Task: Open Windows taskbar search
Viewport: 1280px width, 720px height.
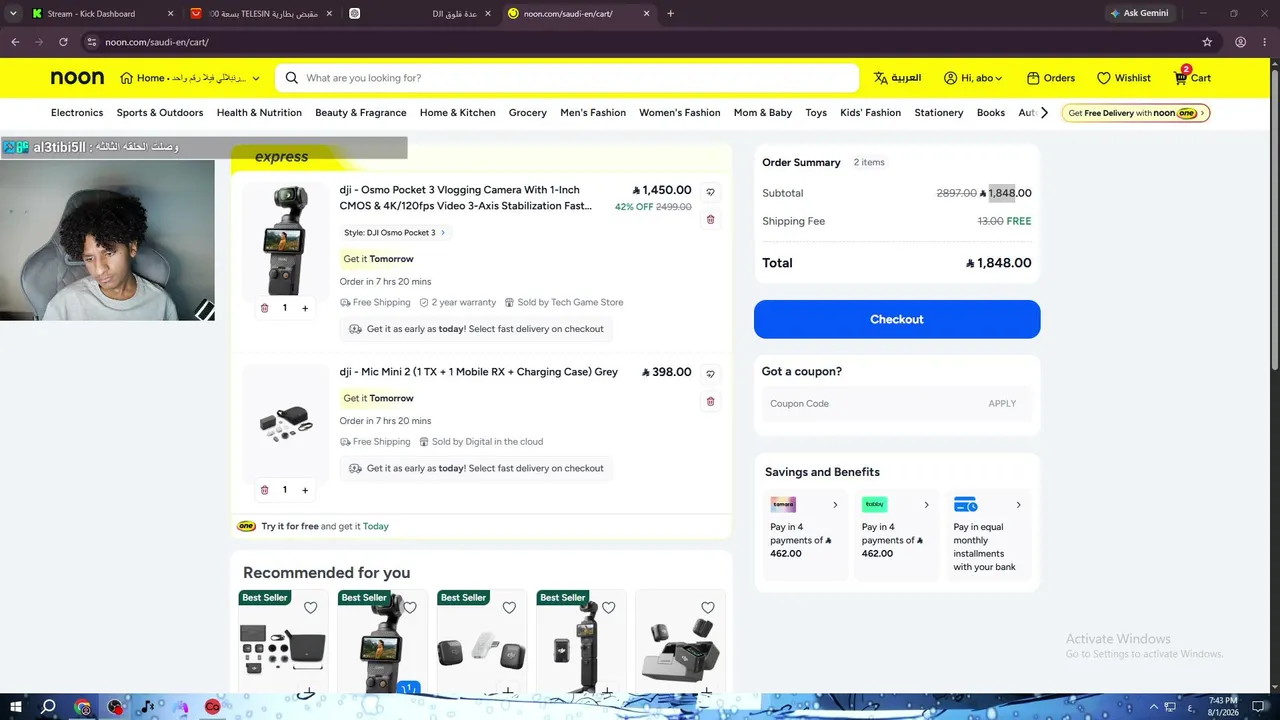Action: pos(48,707)
